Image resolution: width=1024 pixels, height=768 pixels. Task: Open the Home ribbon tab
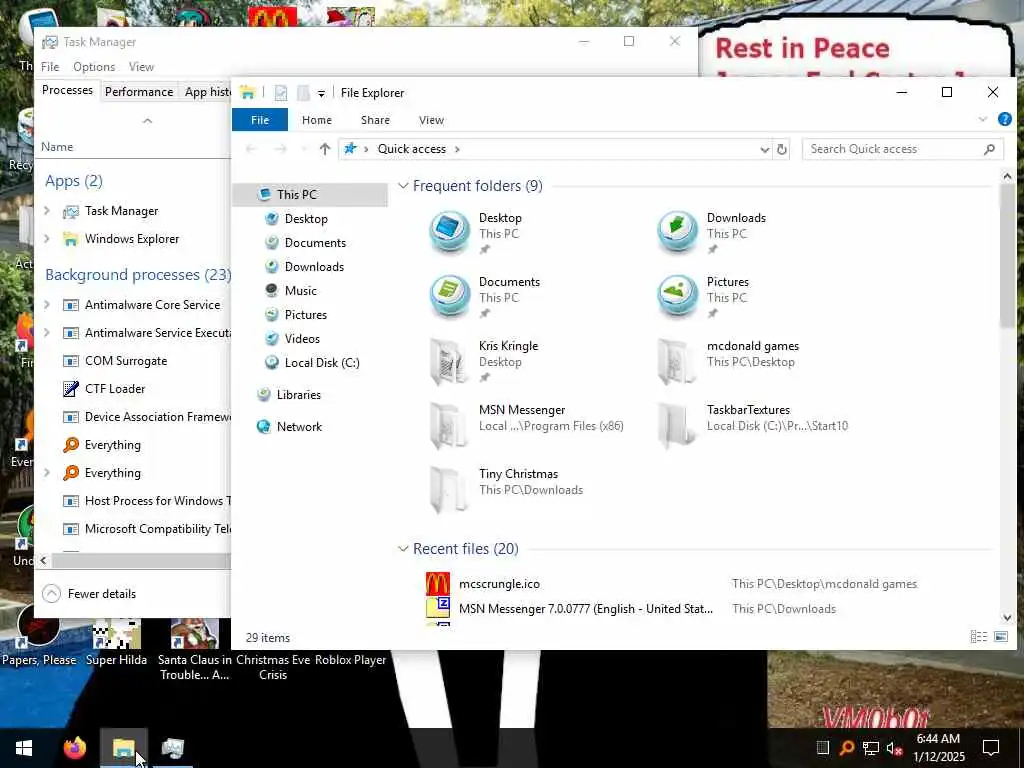(x=317, y=120)
